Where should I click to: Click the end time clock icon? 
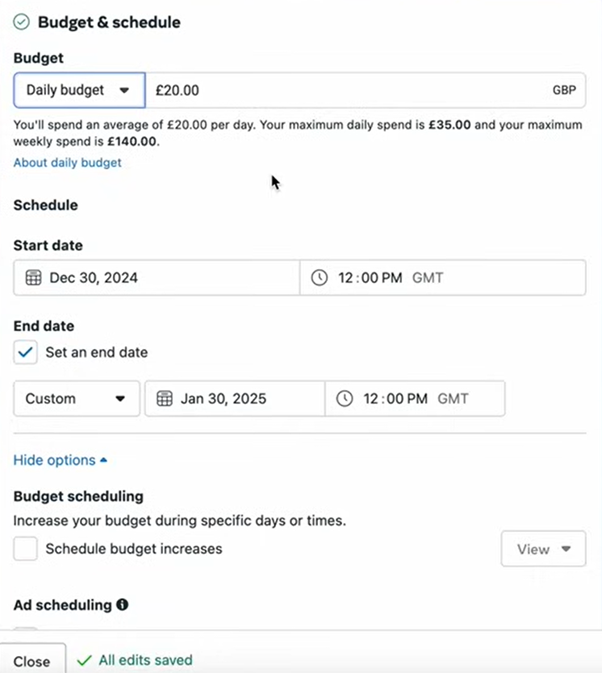344,398
